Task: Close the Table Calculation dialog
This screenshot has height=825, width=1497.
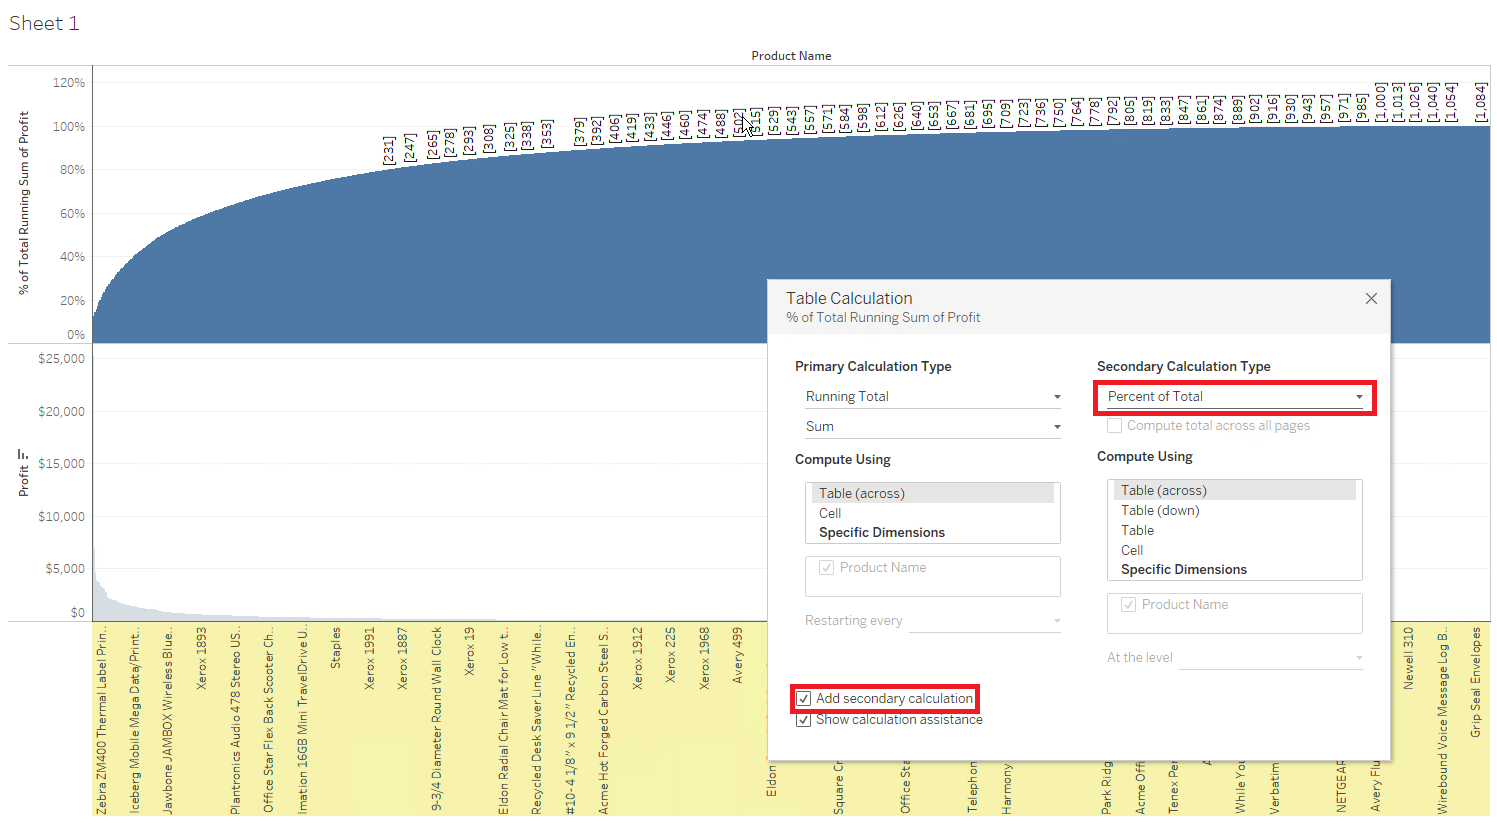Action: click(x=1371, y=299)
